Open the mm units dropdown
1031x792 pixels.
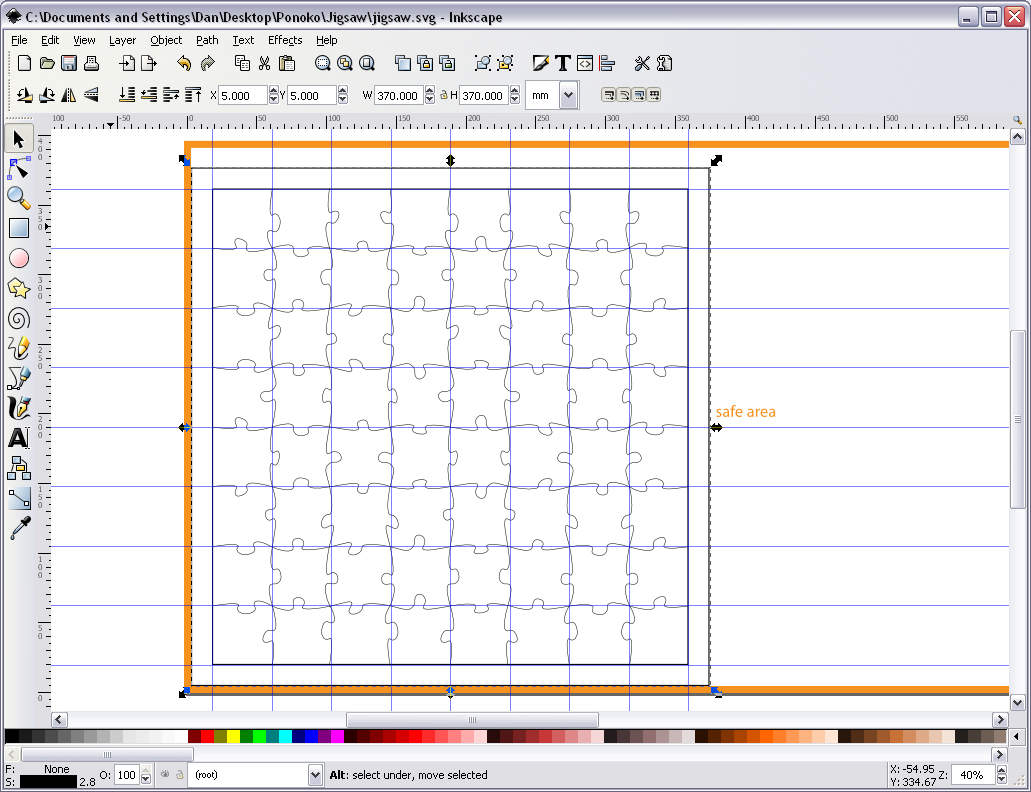pyautogui.click(x=568, y=95)
